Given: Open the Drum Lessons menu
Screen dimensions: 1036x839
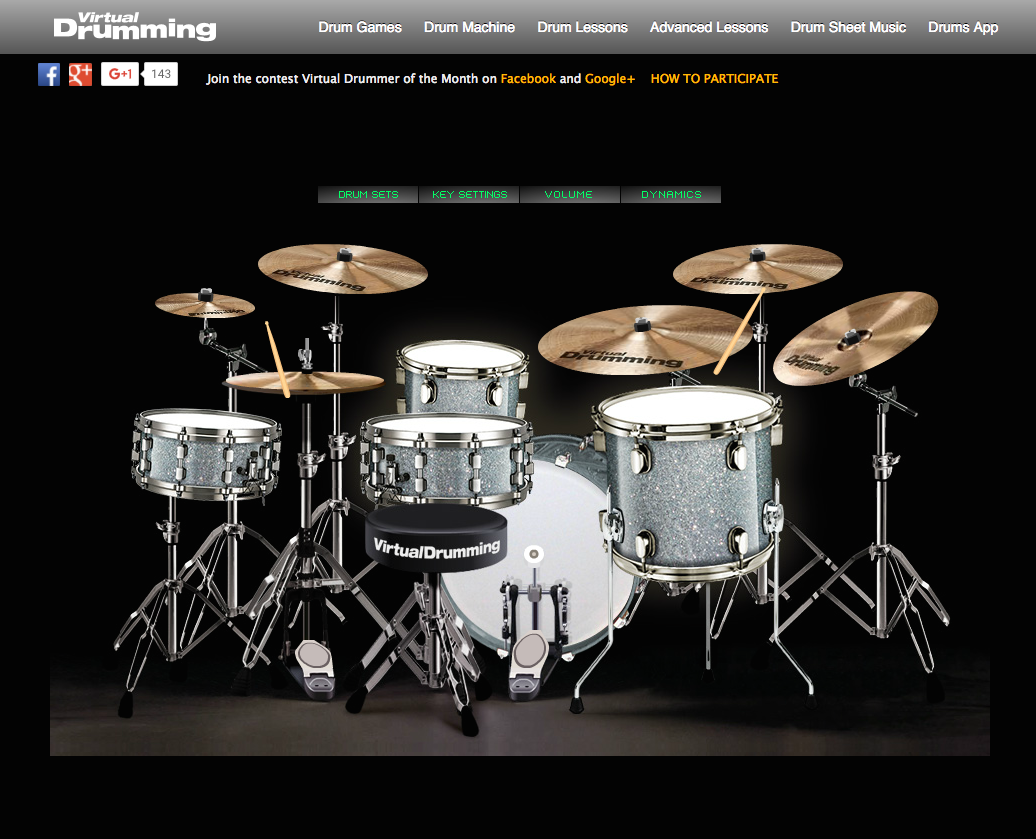Looking at the screenshot, I should pos(582,27).
